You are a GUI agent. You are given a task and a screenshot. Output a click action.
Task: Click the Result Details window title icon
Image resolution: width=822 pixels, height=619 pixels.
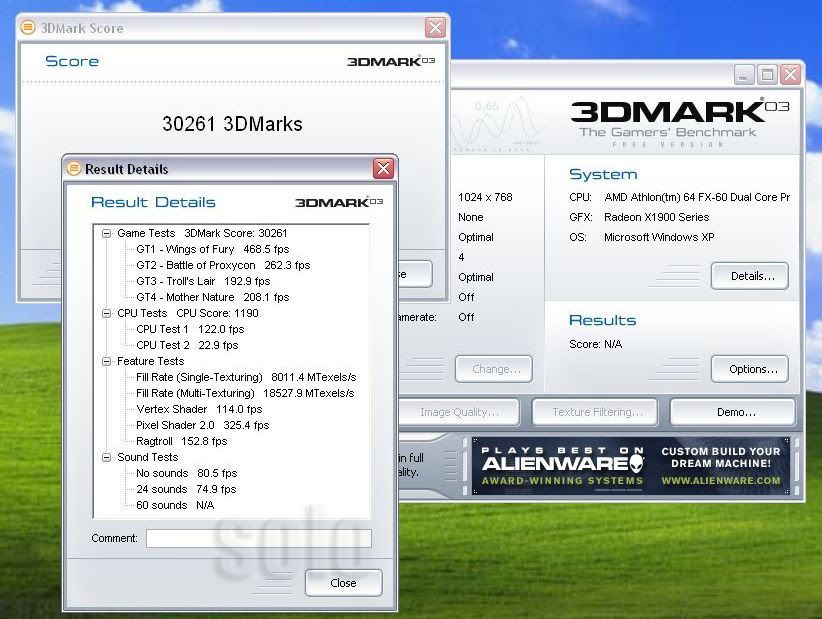click(x=73, y=168)
